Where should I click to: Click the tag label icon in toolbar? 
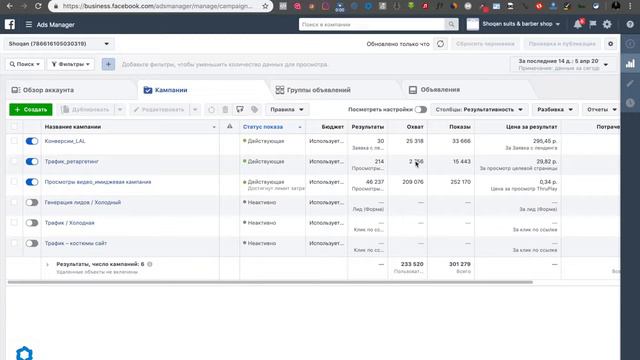pos(254,109)
